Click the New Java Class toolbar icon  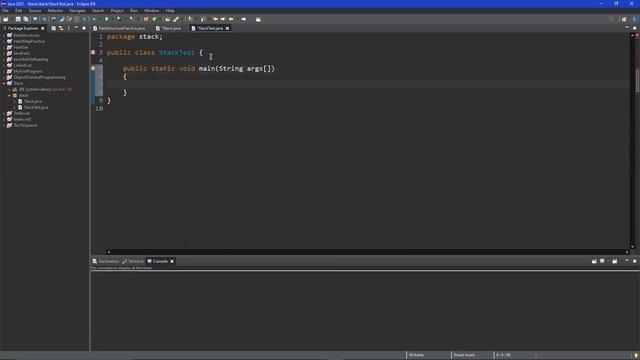155,19
